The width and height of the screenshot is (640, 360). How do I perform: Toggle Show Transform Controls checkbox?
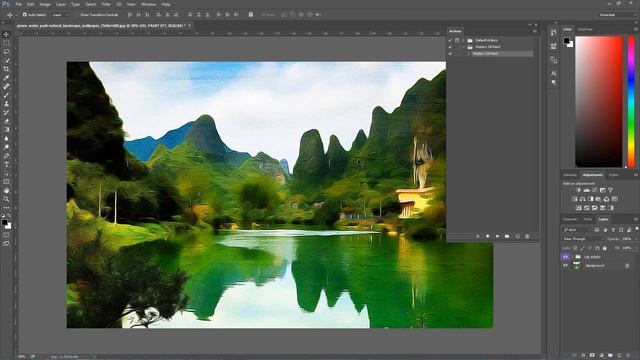coord(77,15)
